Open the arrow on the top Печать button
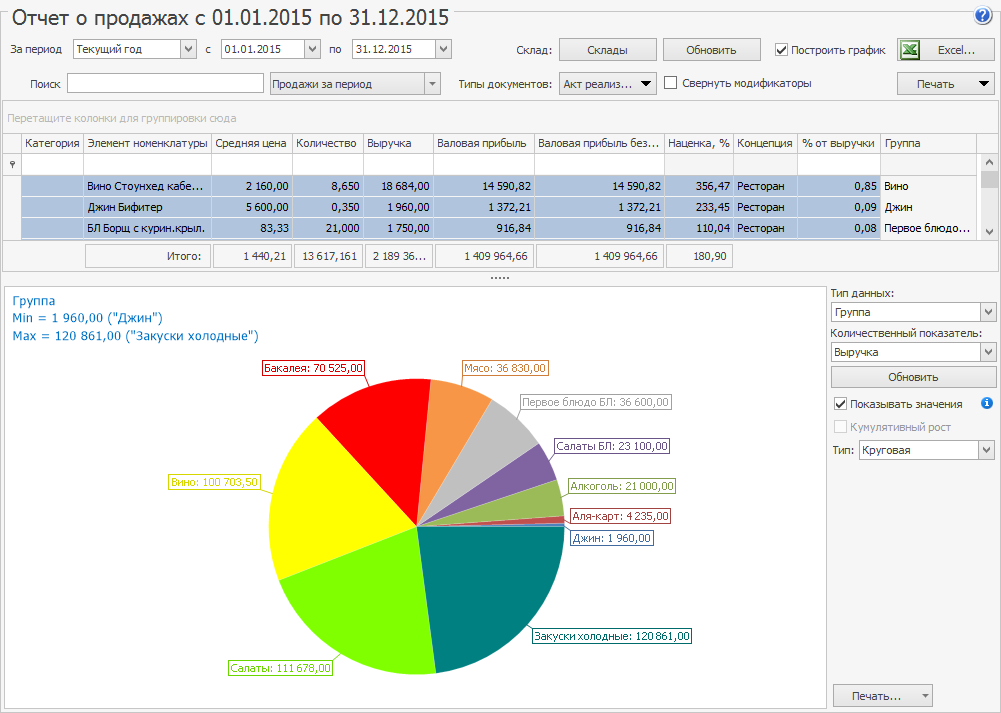Screen dimensions: 1001x713 click(x=984, y=84)
